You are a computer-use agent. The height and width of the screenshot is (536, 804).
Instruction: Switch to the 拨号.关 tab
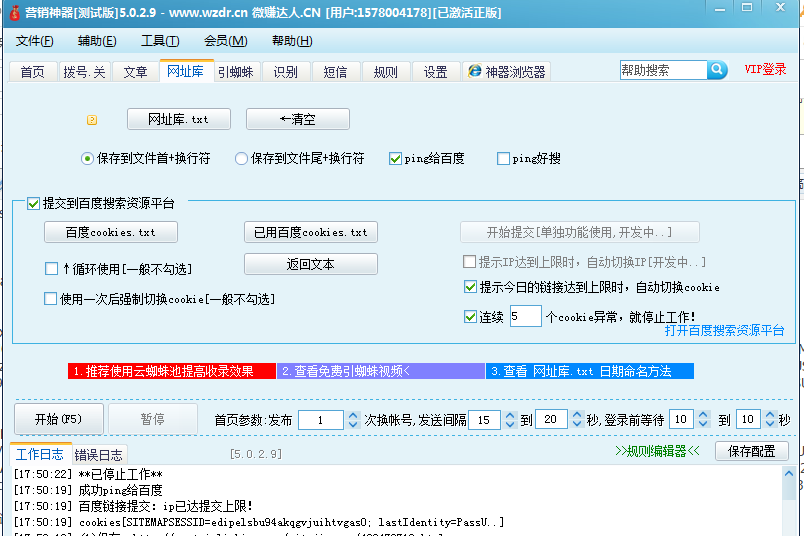(x=85, y=71)
